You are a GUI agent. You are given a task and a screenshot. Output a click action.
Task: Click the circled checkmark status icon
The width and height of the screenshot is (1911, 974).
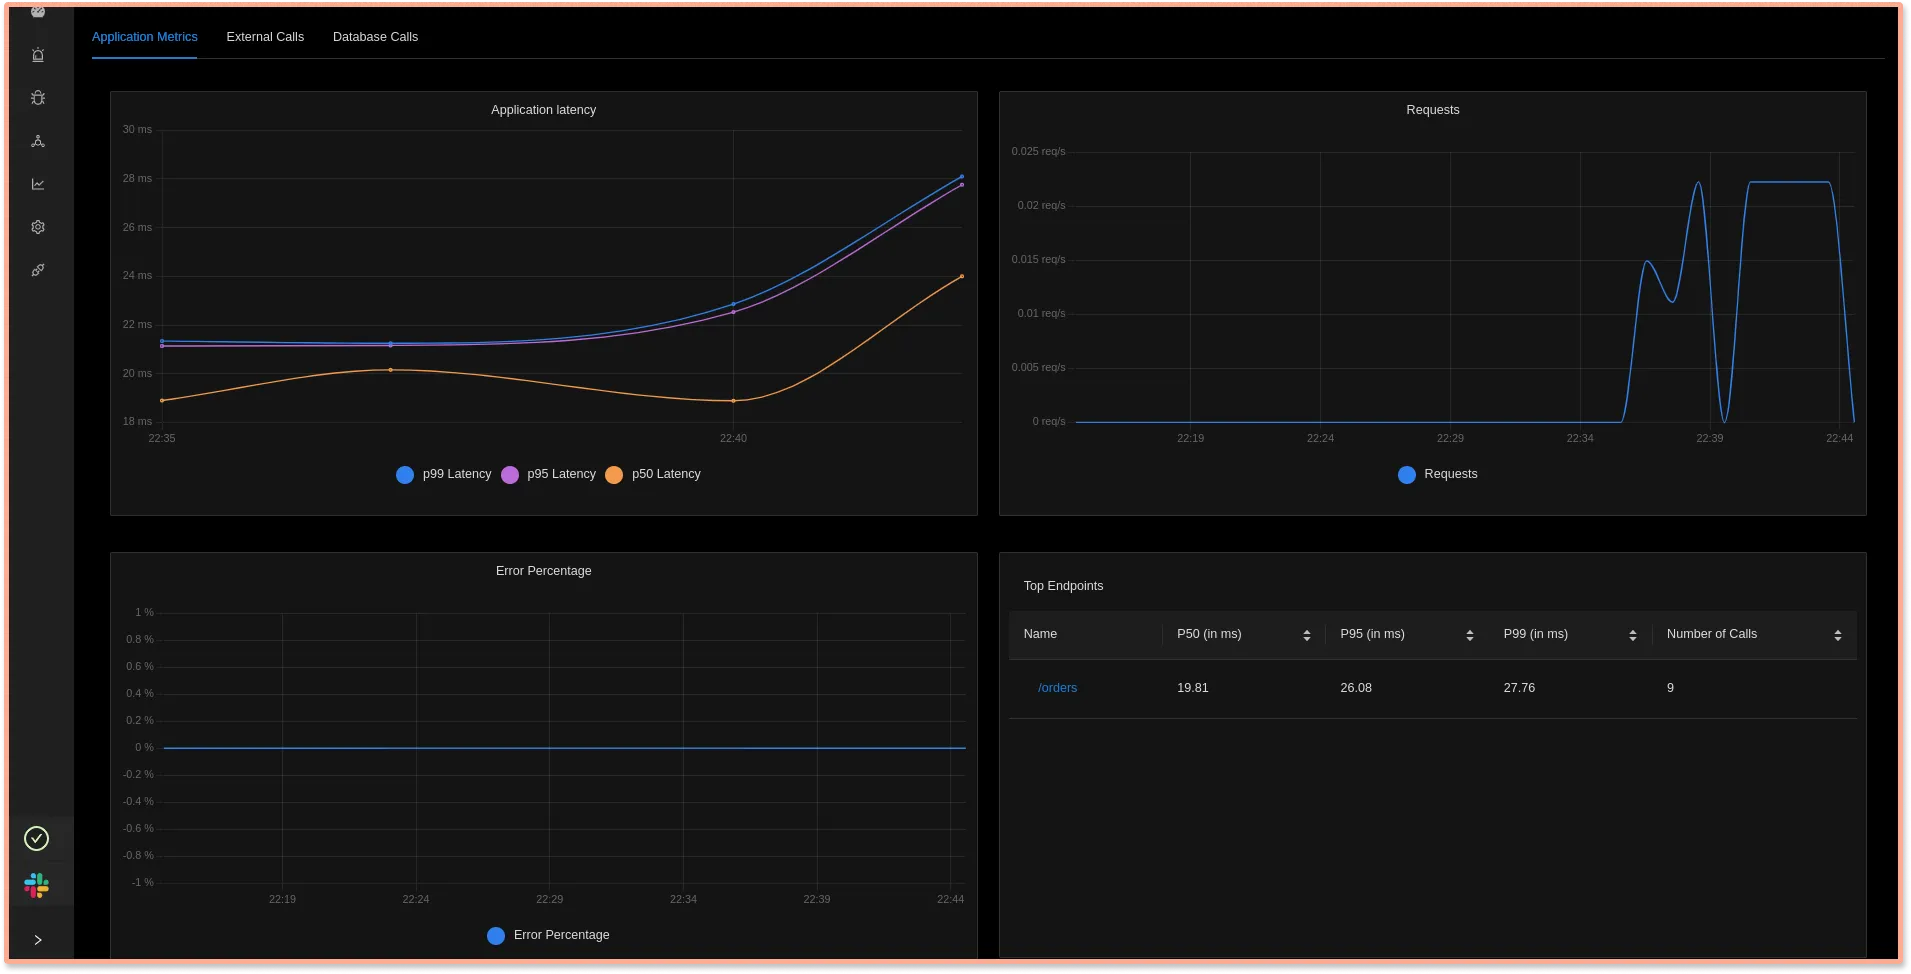coord(37,838)
